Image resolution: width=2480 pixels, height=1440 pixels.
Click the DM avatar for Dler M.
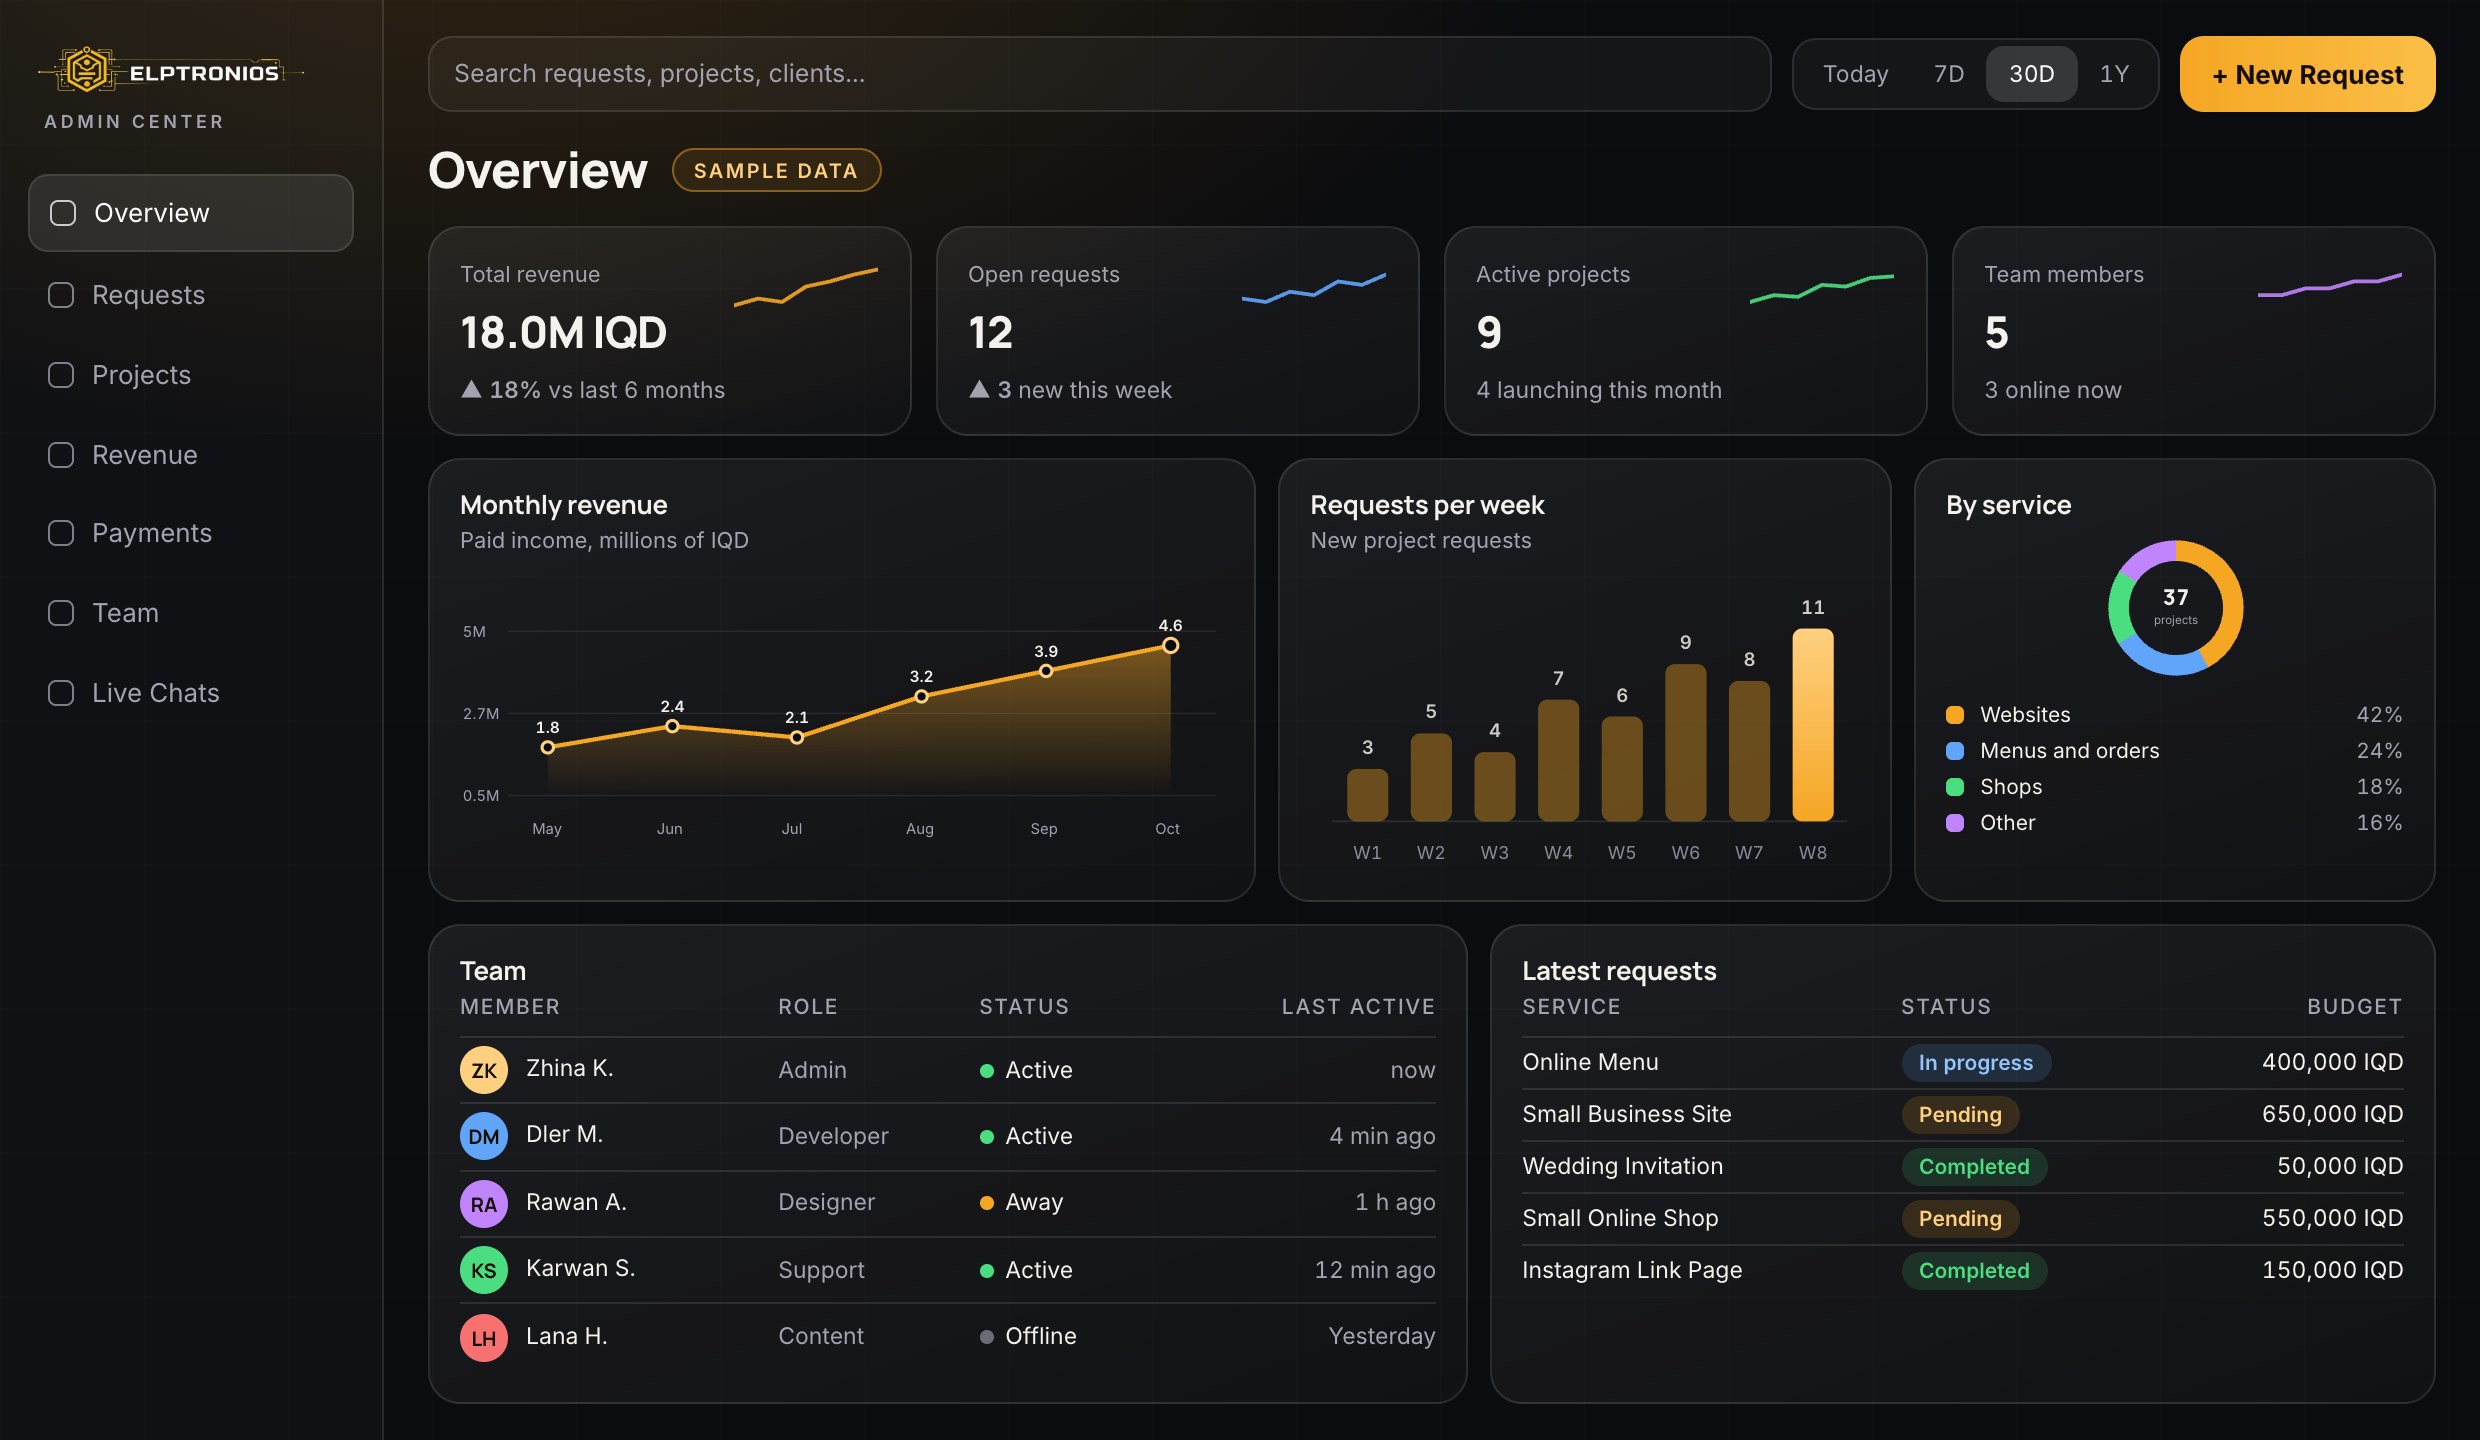[x=484, y=1136]
